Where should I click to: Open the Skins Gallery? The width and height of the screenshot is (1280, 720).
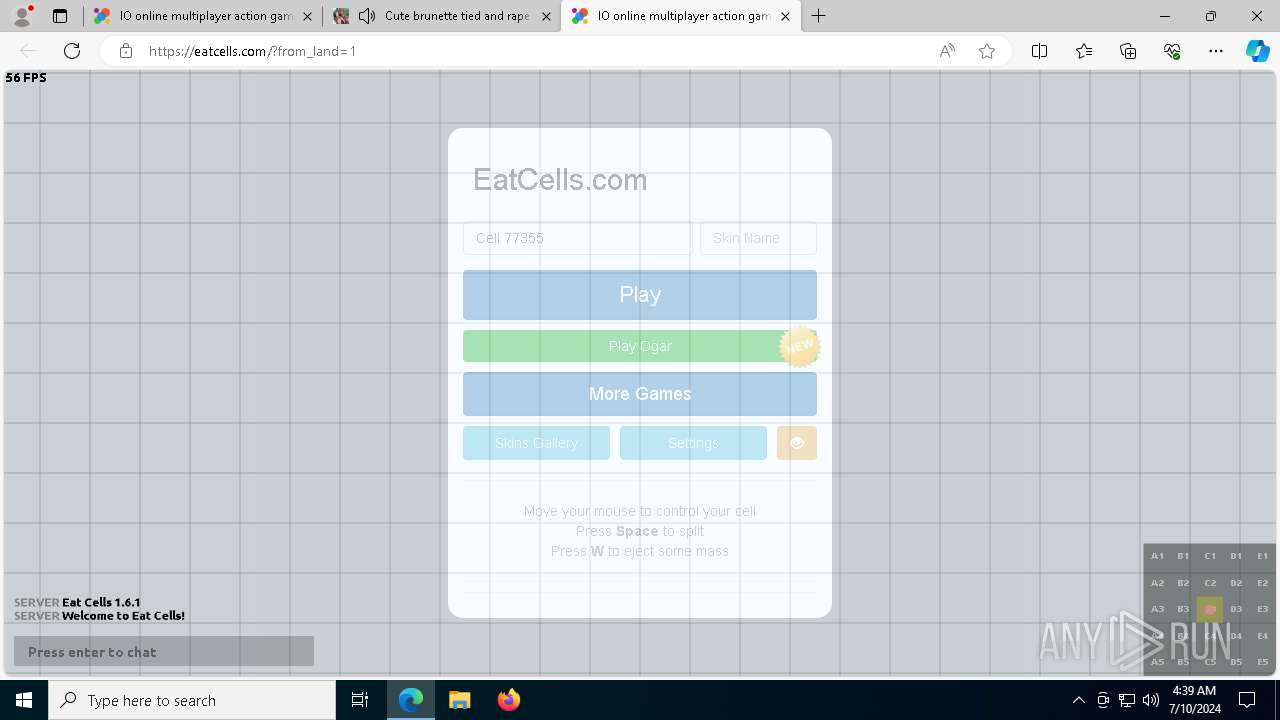point(536,443)
